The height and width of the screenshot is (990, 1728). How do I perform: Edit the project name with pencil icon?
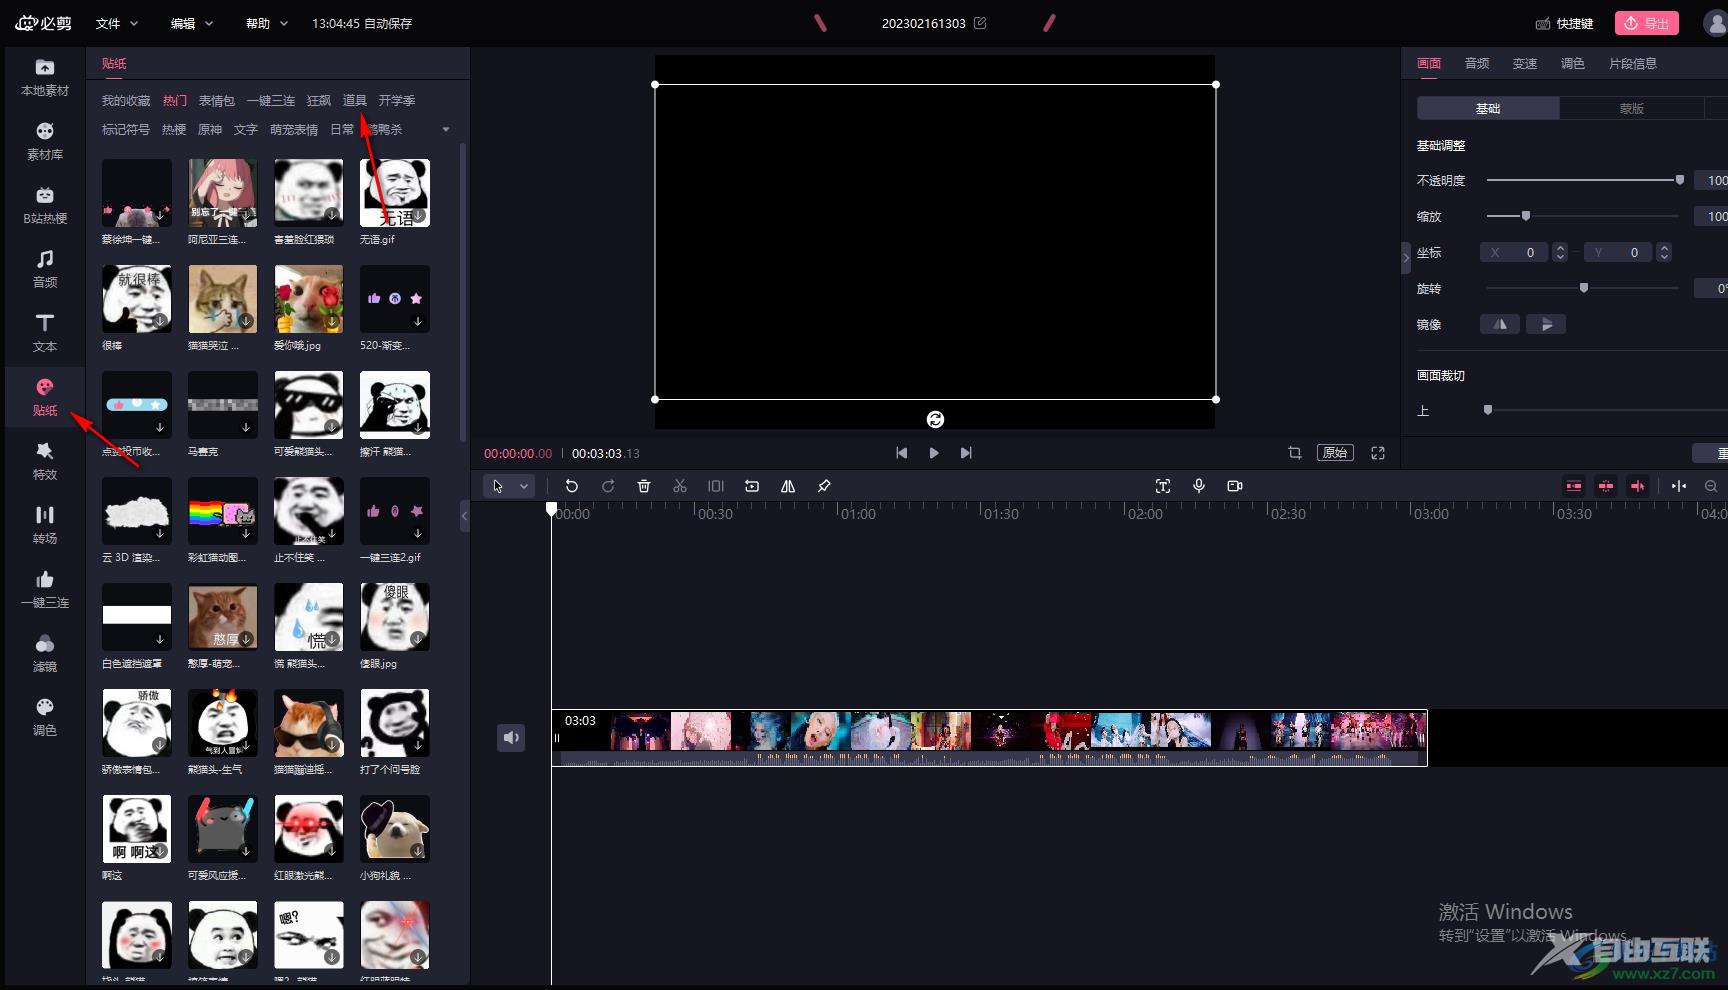pyautogui.click(x=980, y=23)
